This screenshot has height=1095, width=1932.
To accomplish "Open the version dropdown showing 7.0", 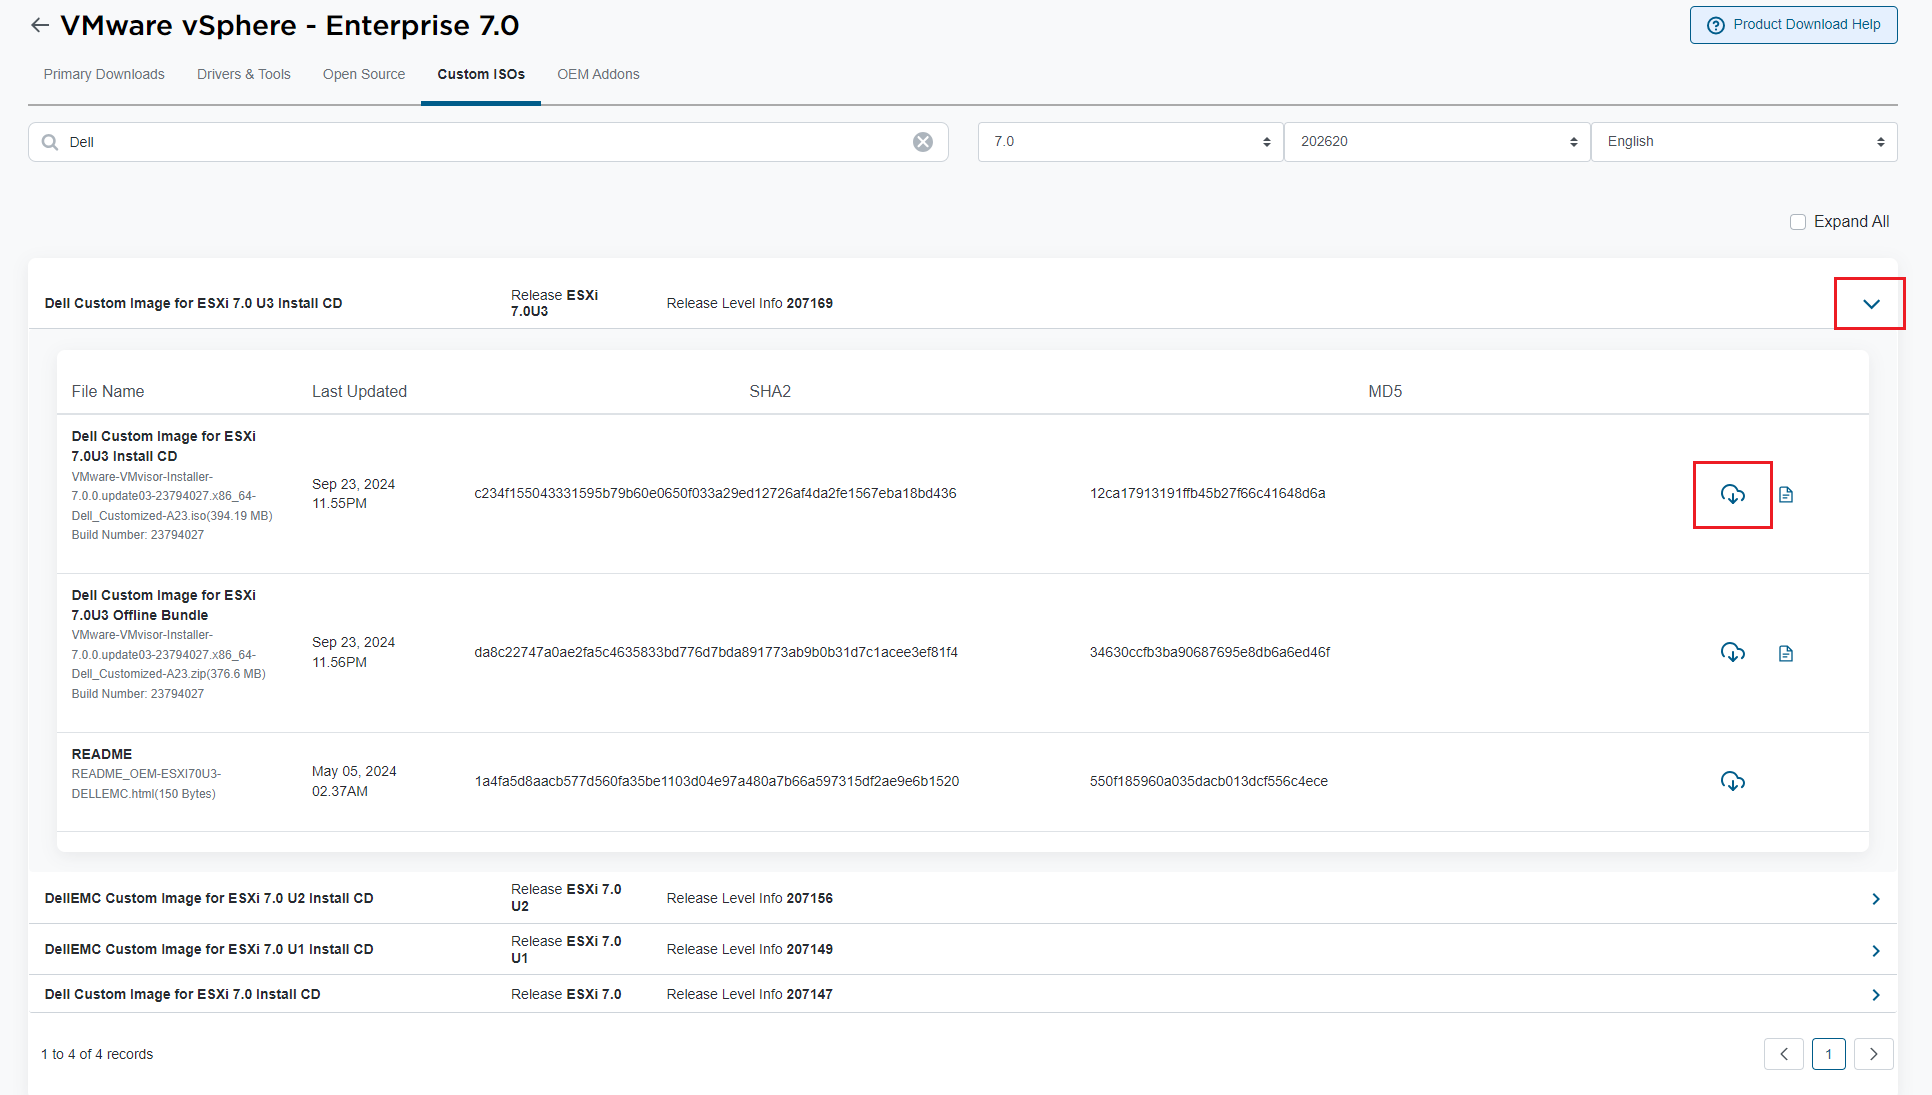I will click(1129, 141).
